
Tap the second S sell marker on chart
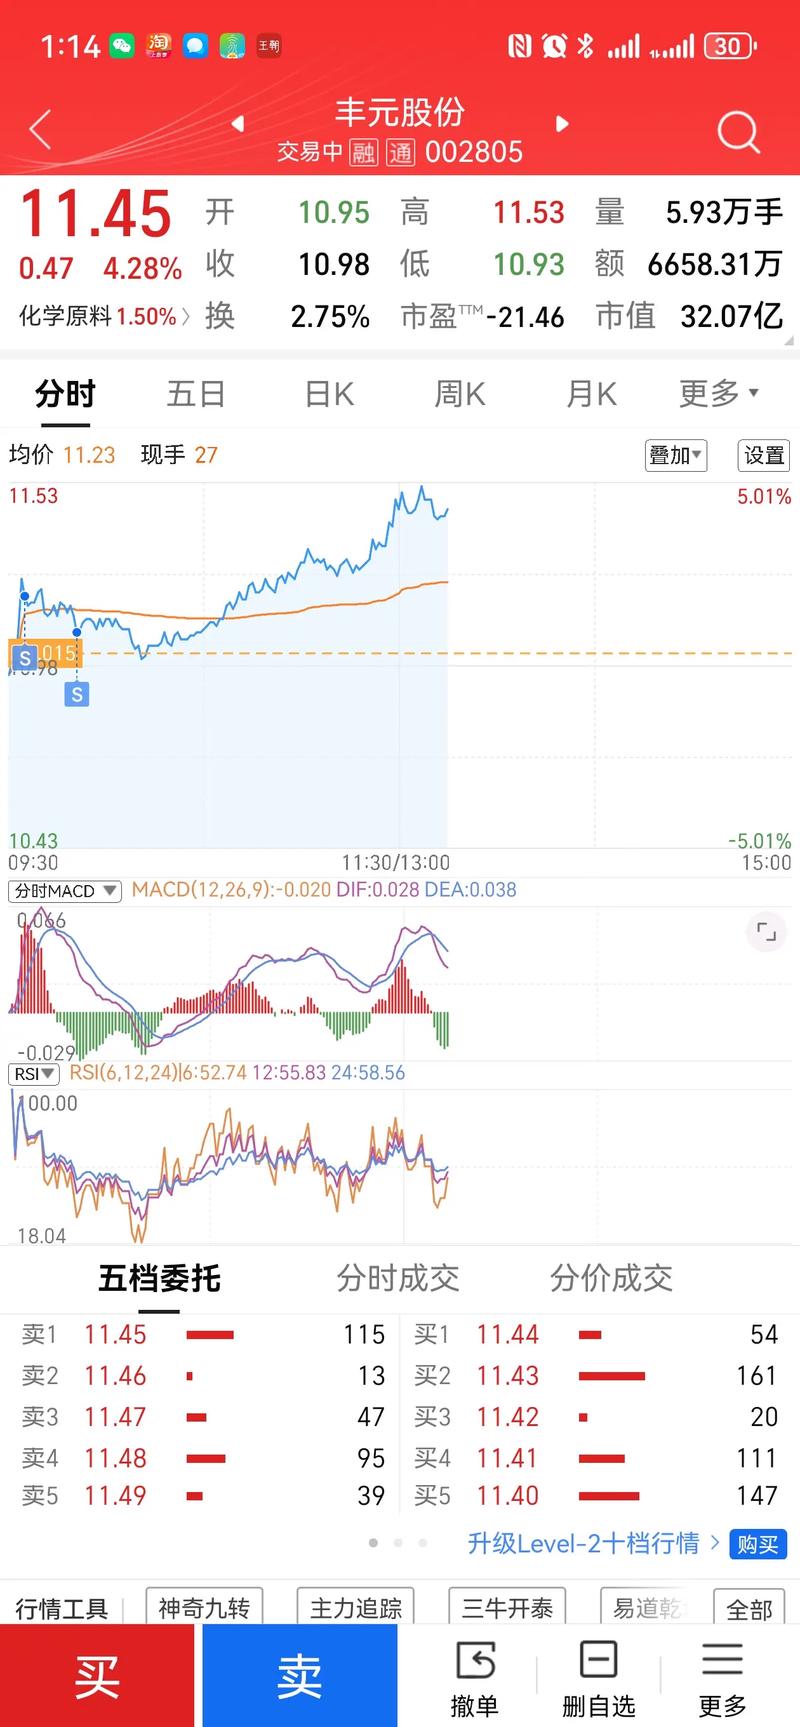coord(77,694)
